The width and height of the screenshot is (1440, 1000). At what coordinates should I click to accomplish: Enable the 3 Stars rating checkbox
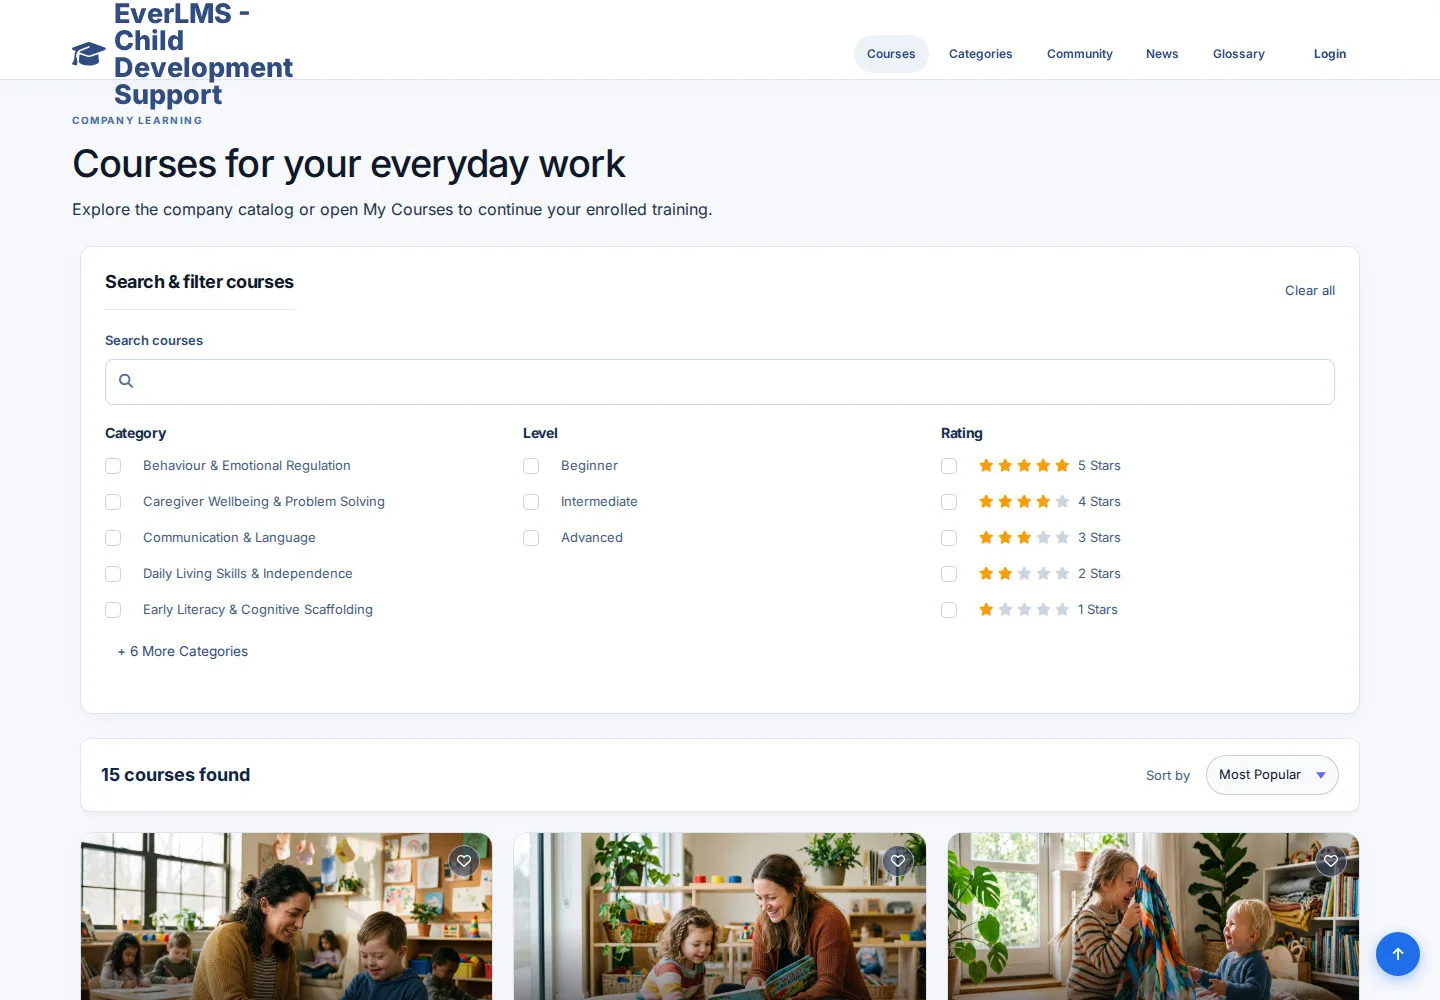(949, 538)
